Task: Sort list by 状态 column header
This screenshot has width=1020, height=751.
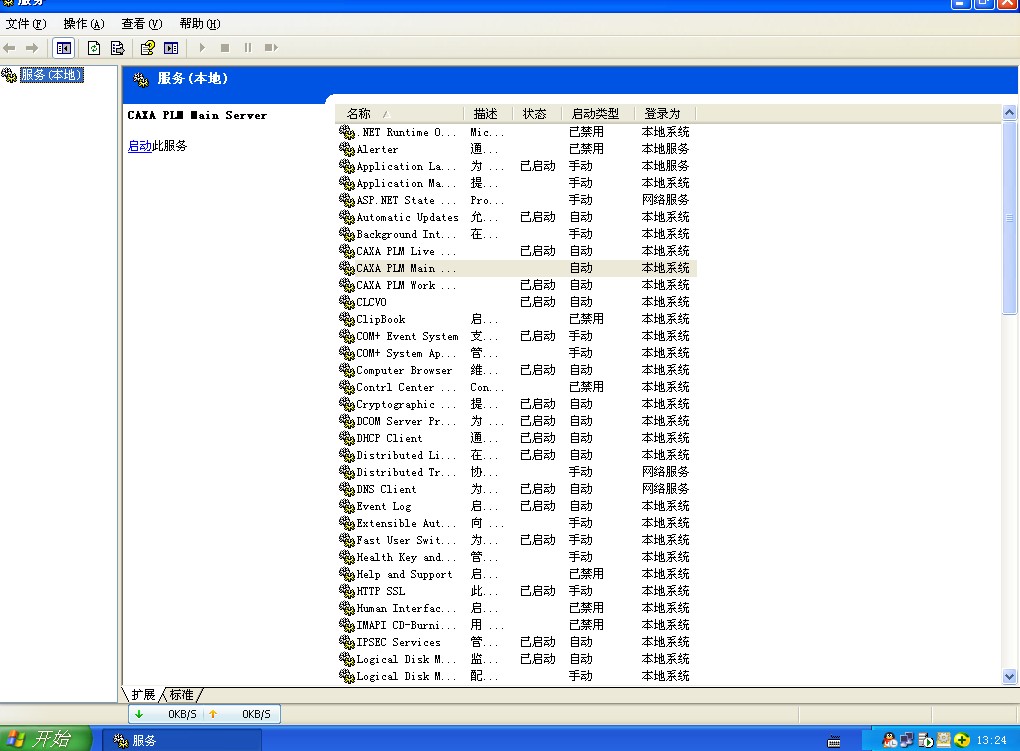Action: tap(535, 114)
